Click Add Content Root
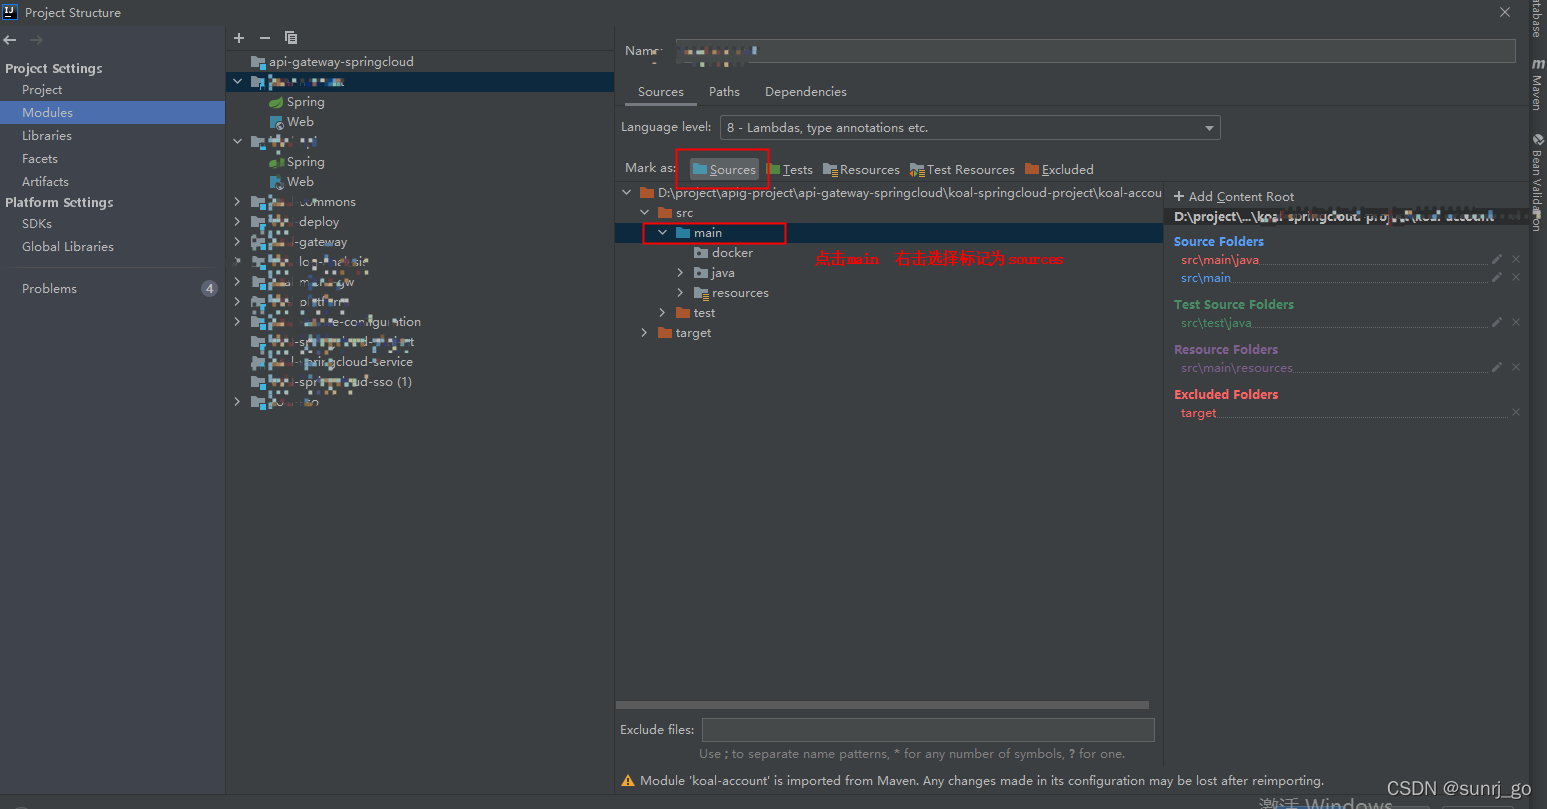Viewport: 1547px width, 809px height. click(x=1234, y=197)
